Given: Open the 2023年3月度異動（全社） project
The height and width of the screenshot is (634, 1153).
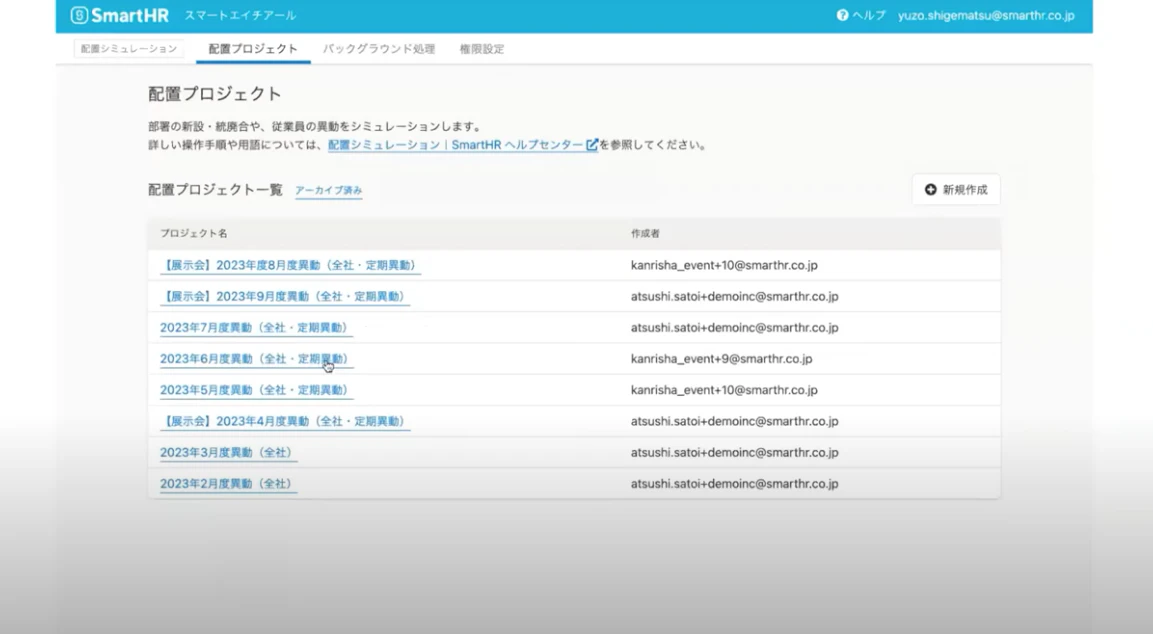Looking at the screenshot, I should tap(228, 453).
